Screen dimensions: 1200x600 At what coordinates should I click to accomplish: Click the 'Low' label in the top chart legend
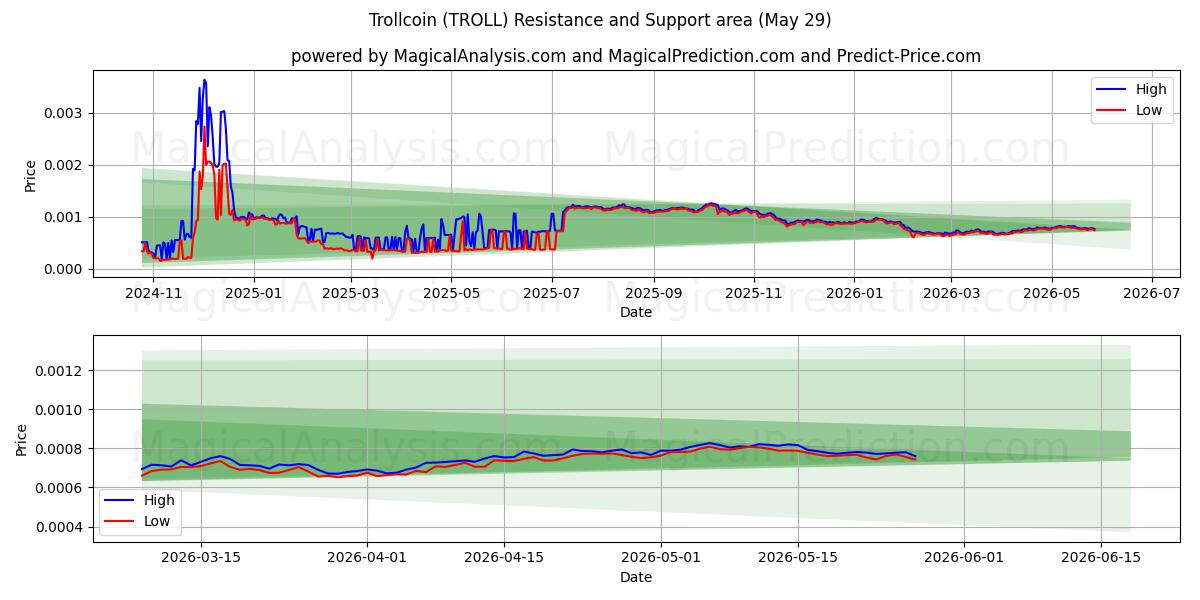coord(1149,110)
